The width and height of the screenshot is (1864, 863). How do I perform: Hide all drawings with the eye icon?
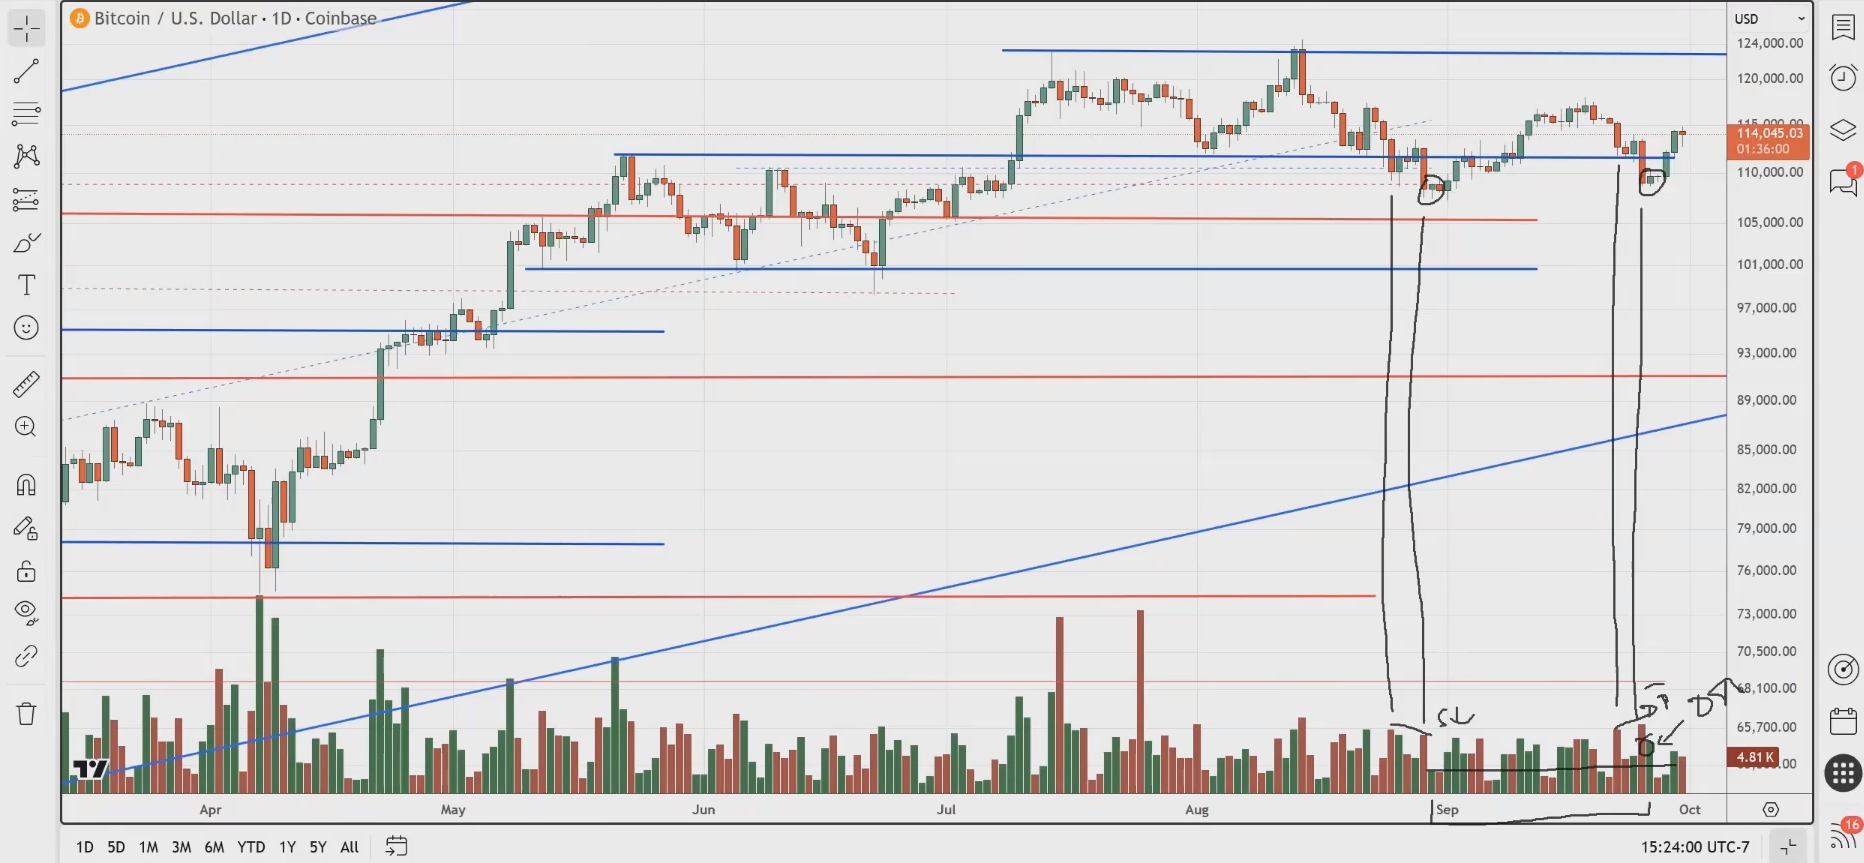[x=26, y=611]
